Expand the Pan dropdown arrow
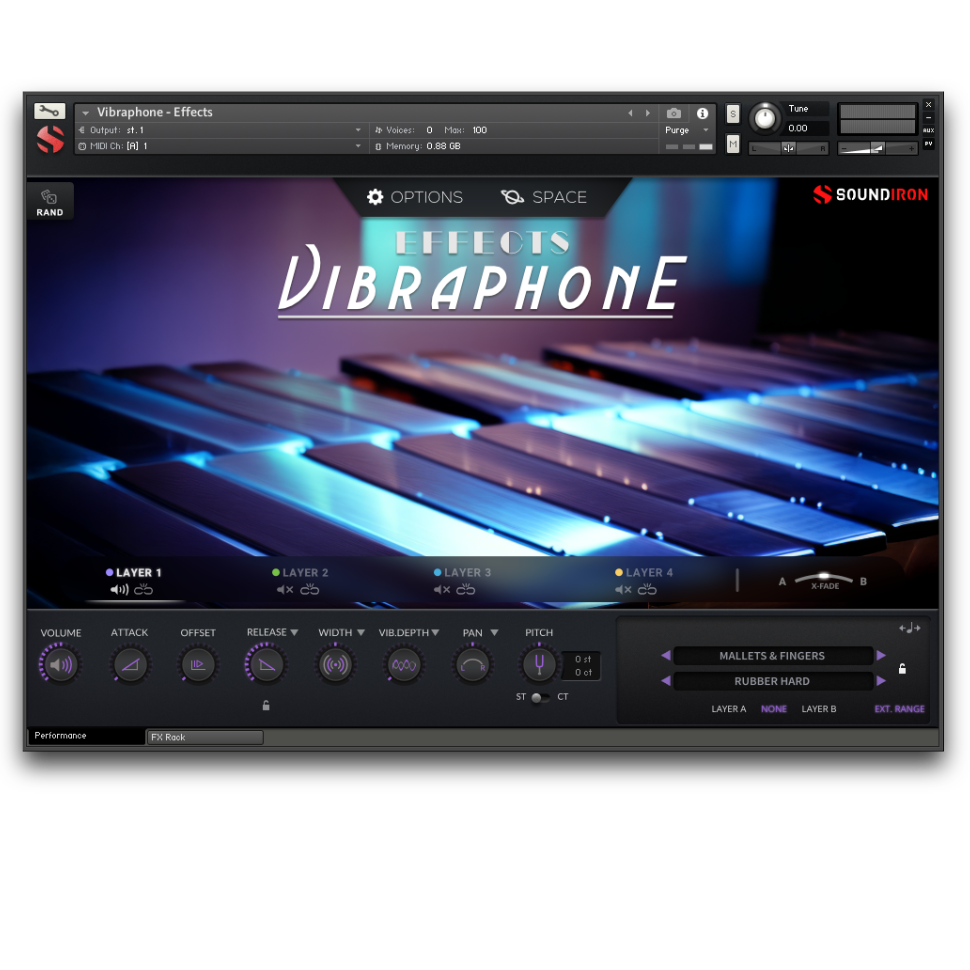 coord(494,632)
